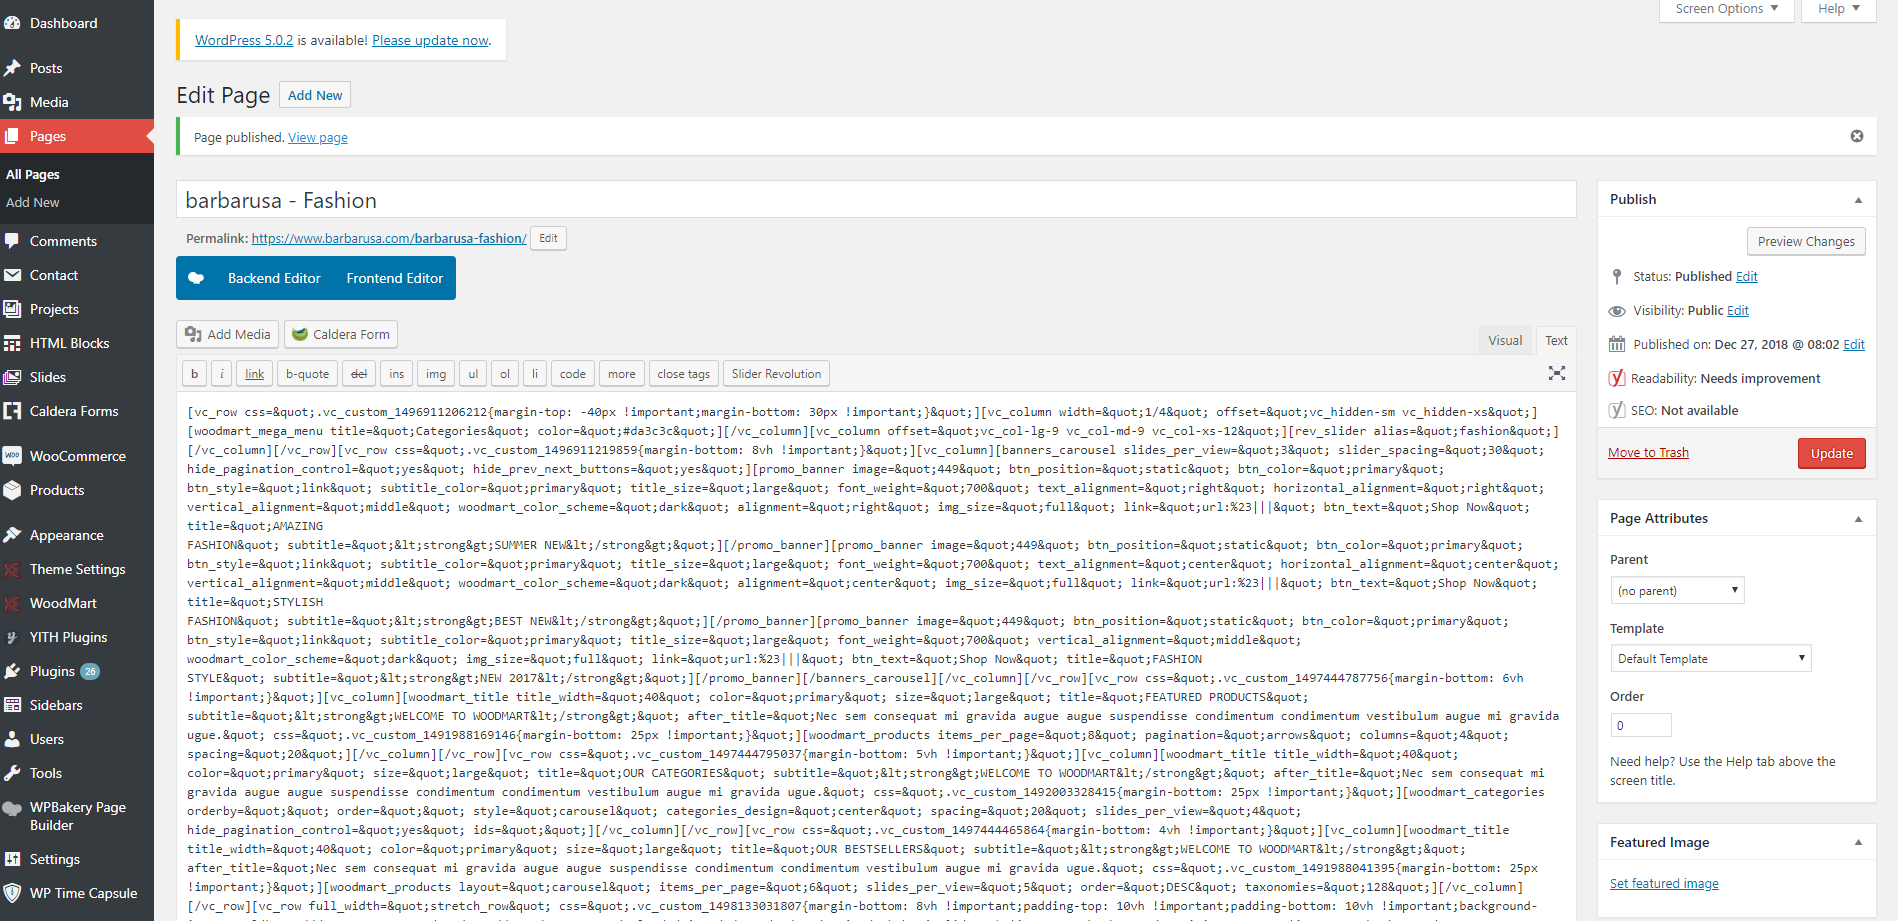Click the Slides images icon

tap(12, 377)
